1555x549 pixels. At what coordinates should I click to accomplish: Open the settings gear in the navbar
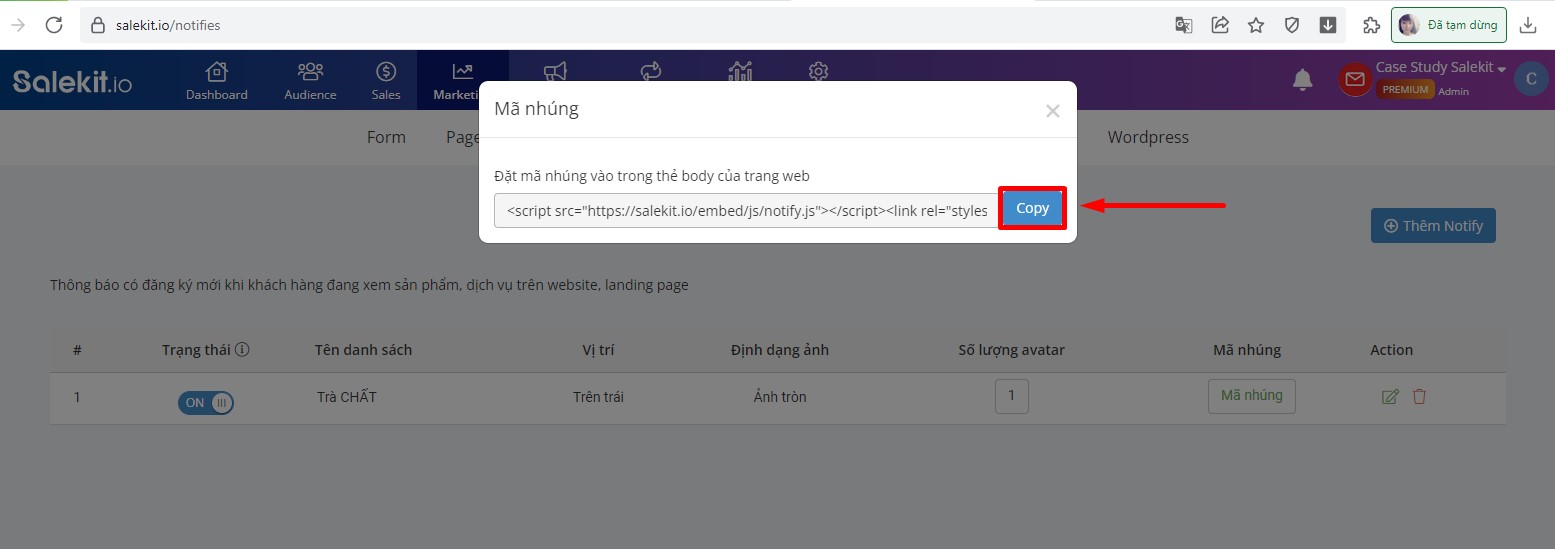(818, 71)
